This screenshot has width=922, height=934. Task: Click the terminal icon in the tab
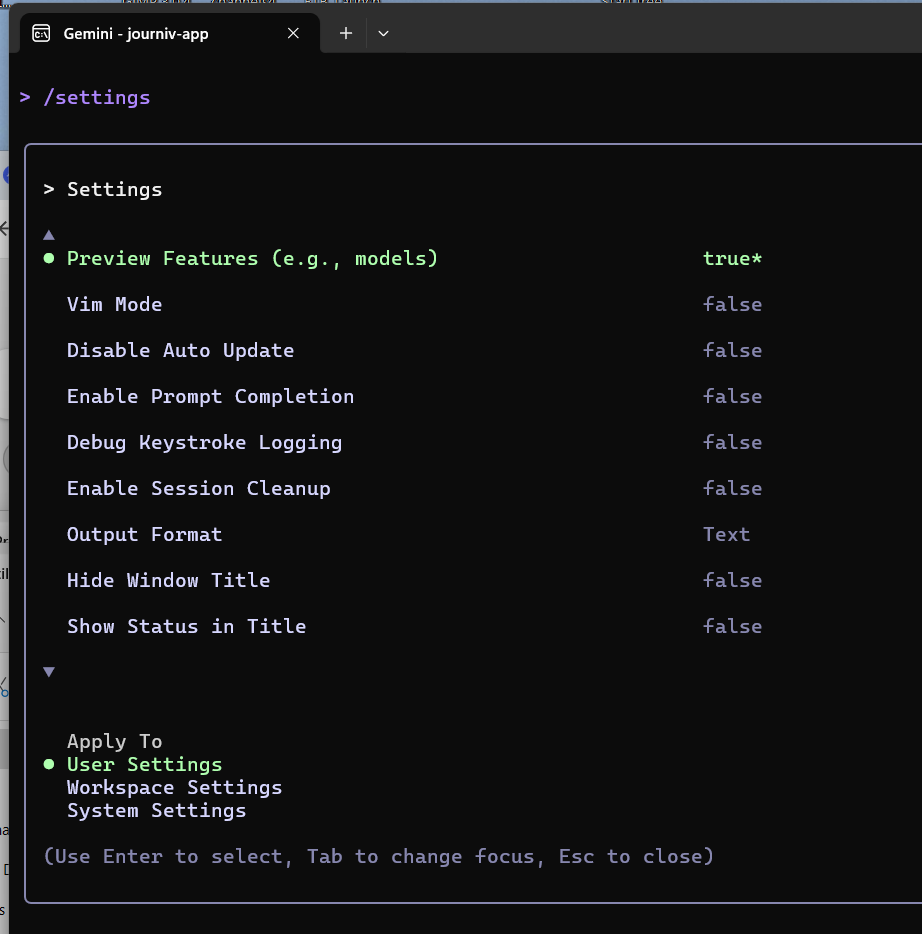41,33
